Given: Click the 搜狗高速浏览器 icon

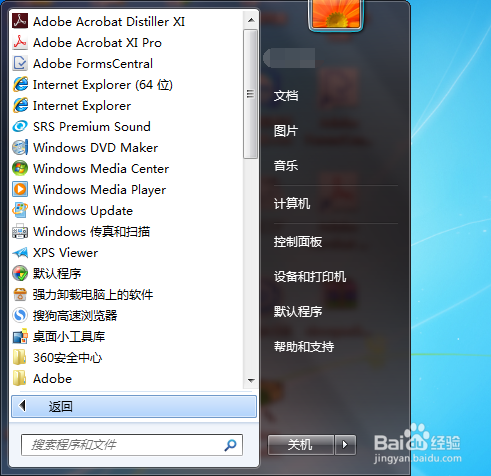Looking at the screenshot, I should pyautogui.click(x=20, y=315).
